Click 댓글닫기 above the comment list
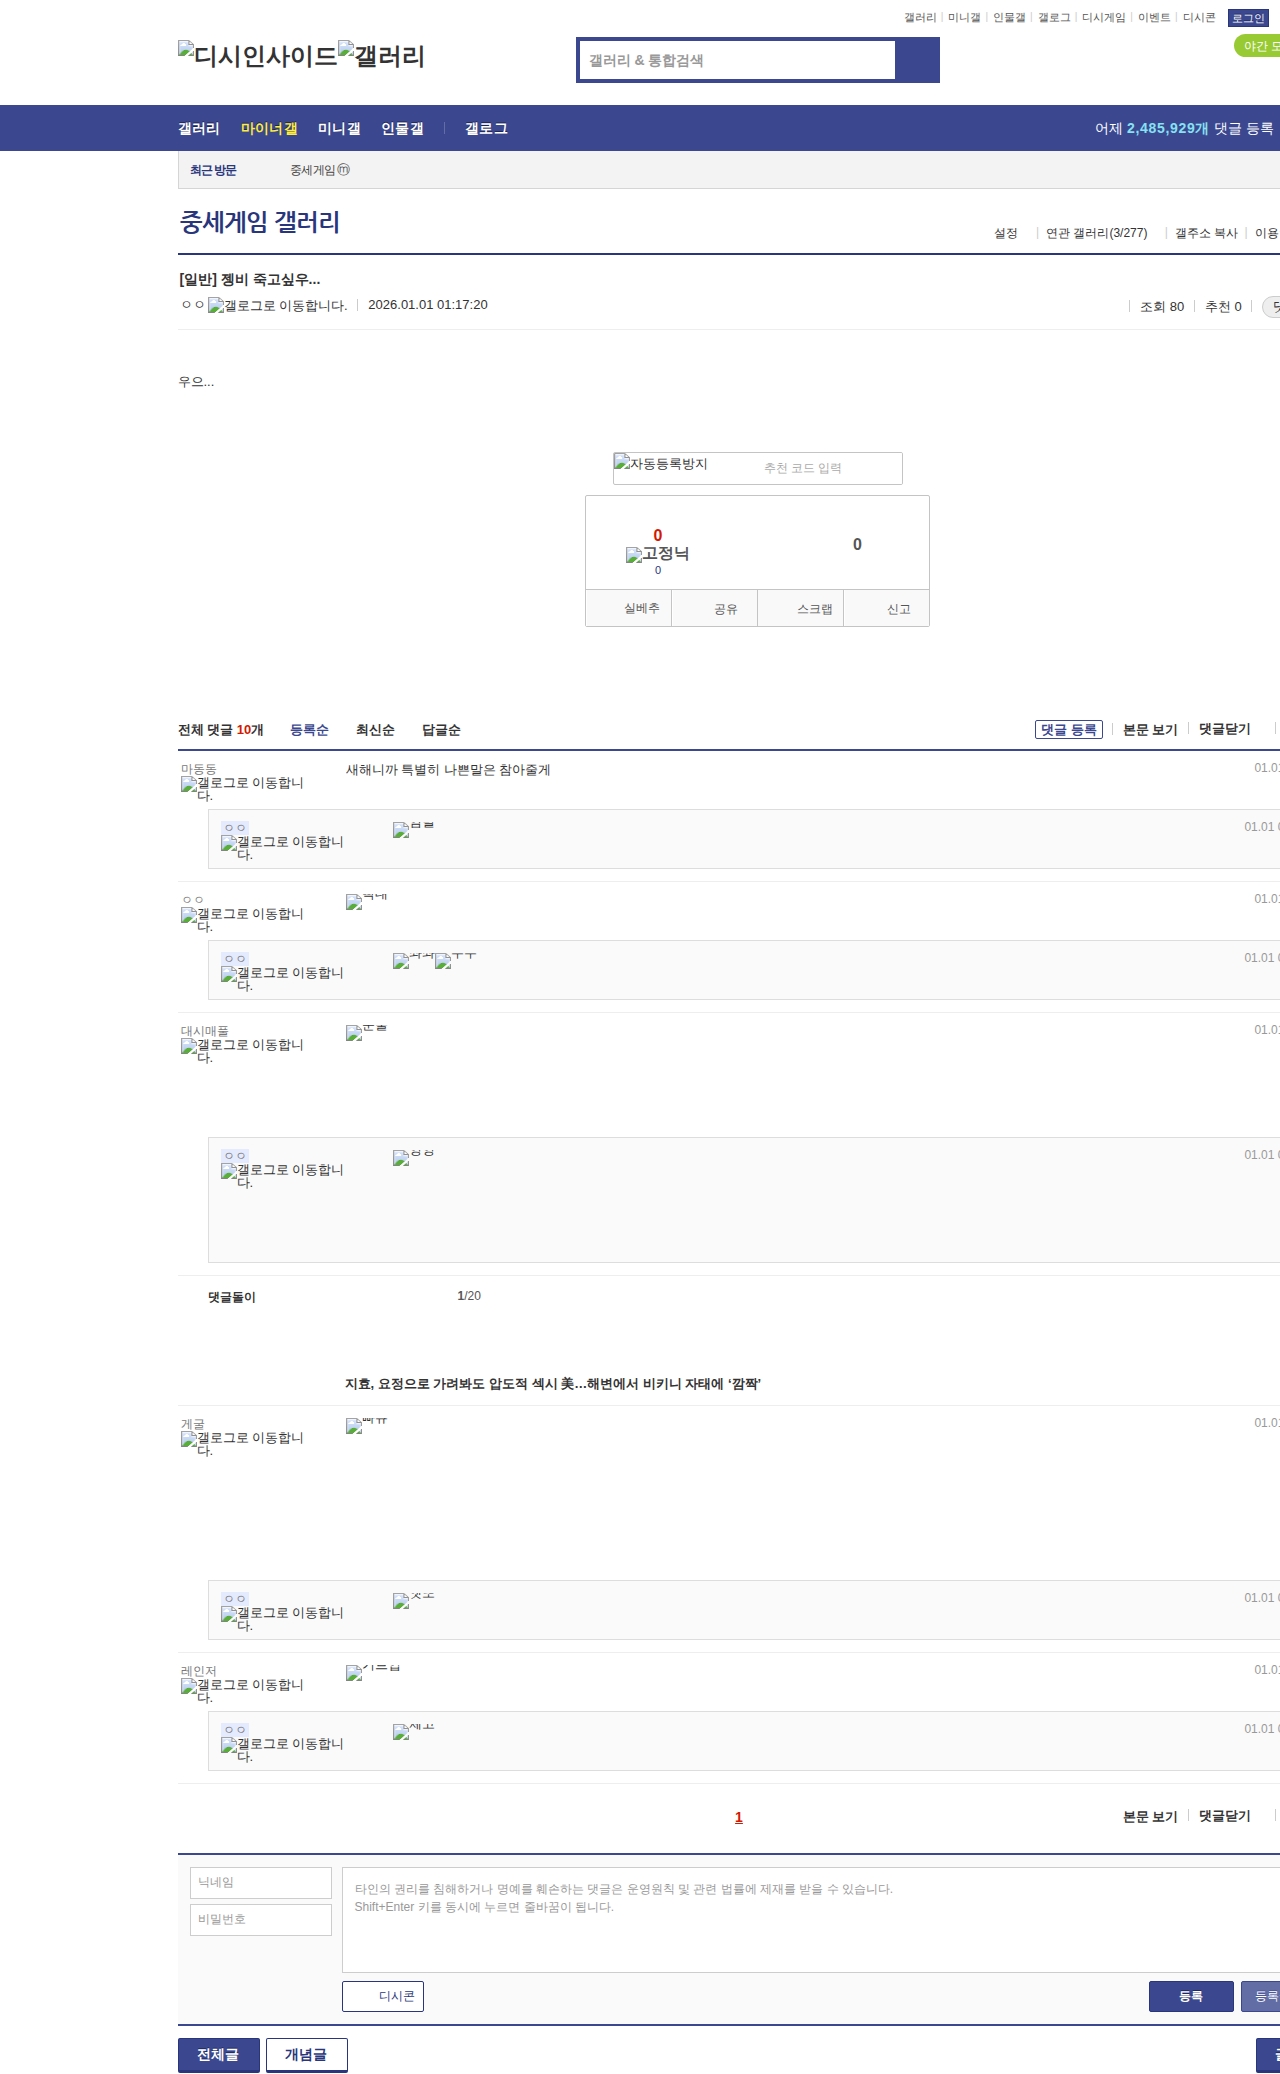 point(1225,729)
